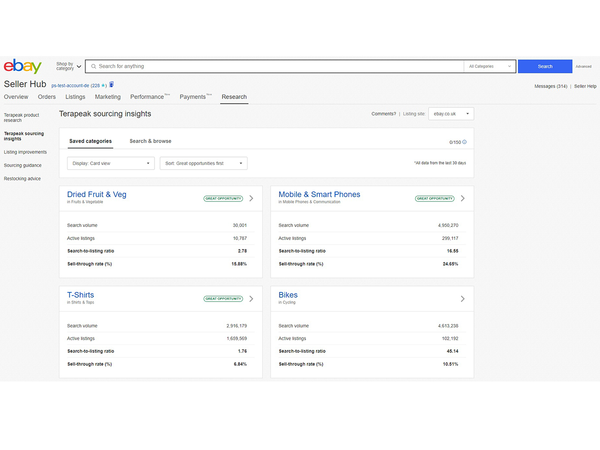Click Mobile Phones active listings 299,117

pyautogui.click(x=450, y=238)
